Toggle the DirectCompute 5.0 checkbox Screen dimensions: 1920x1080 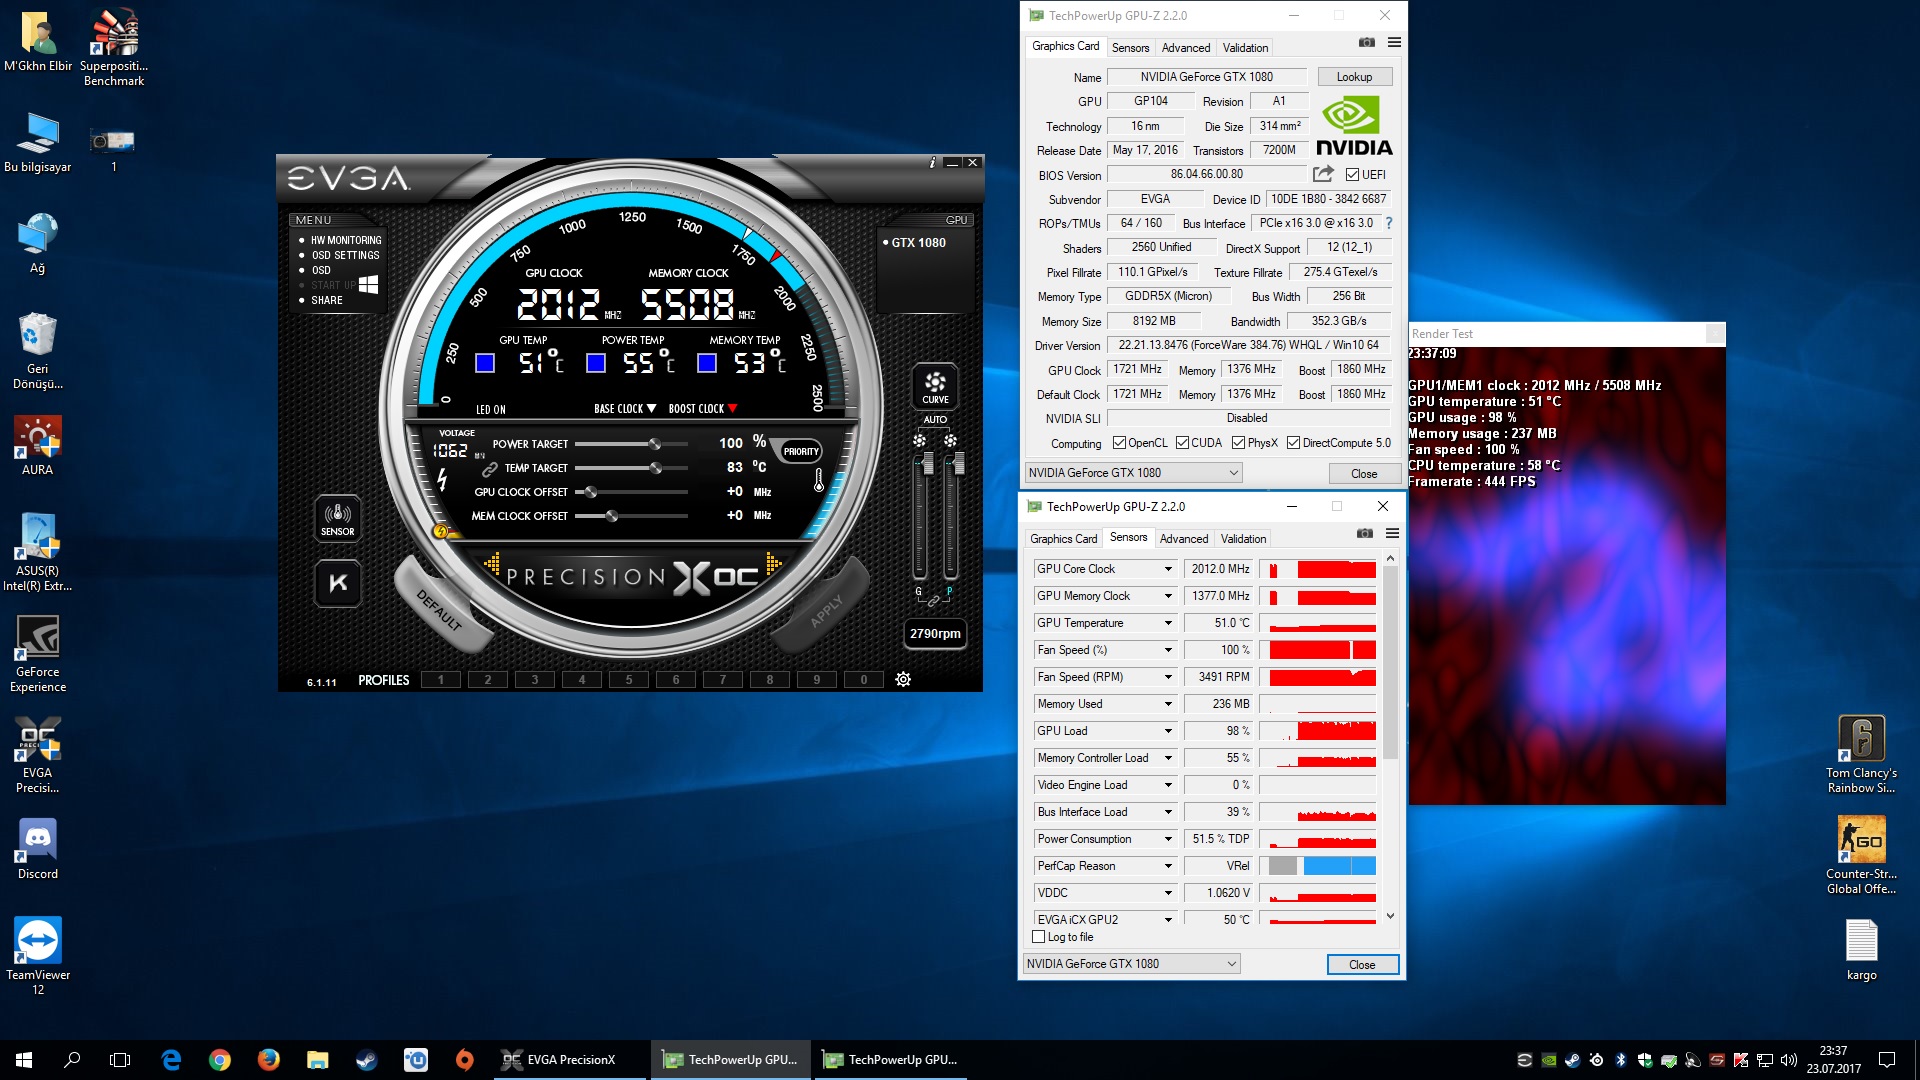click(x=1293, y=443)
